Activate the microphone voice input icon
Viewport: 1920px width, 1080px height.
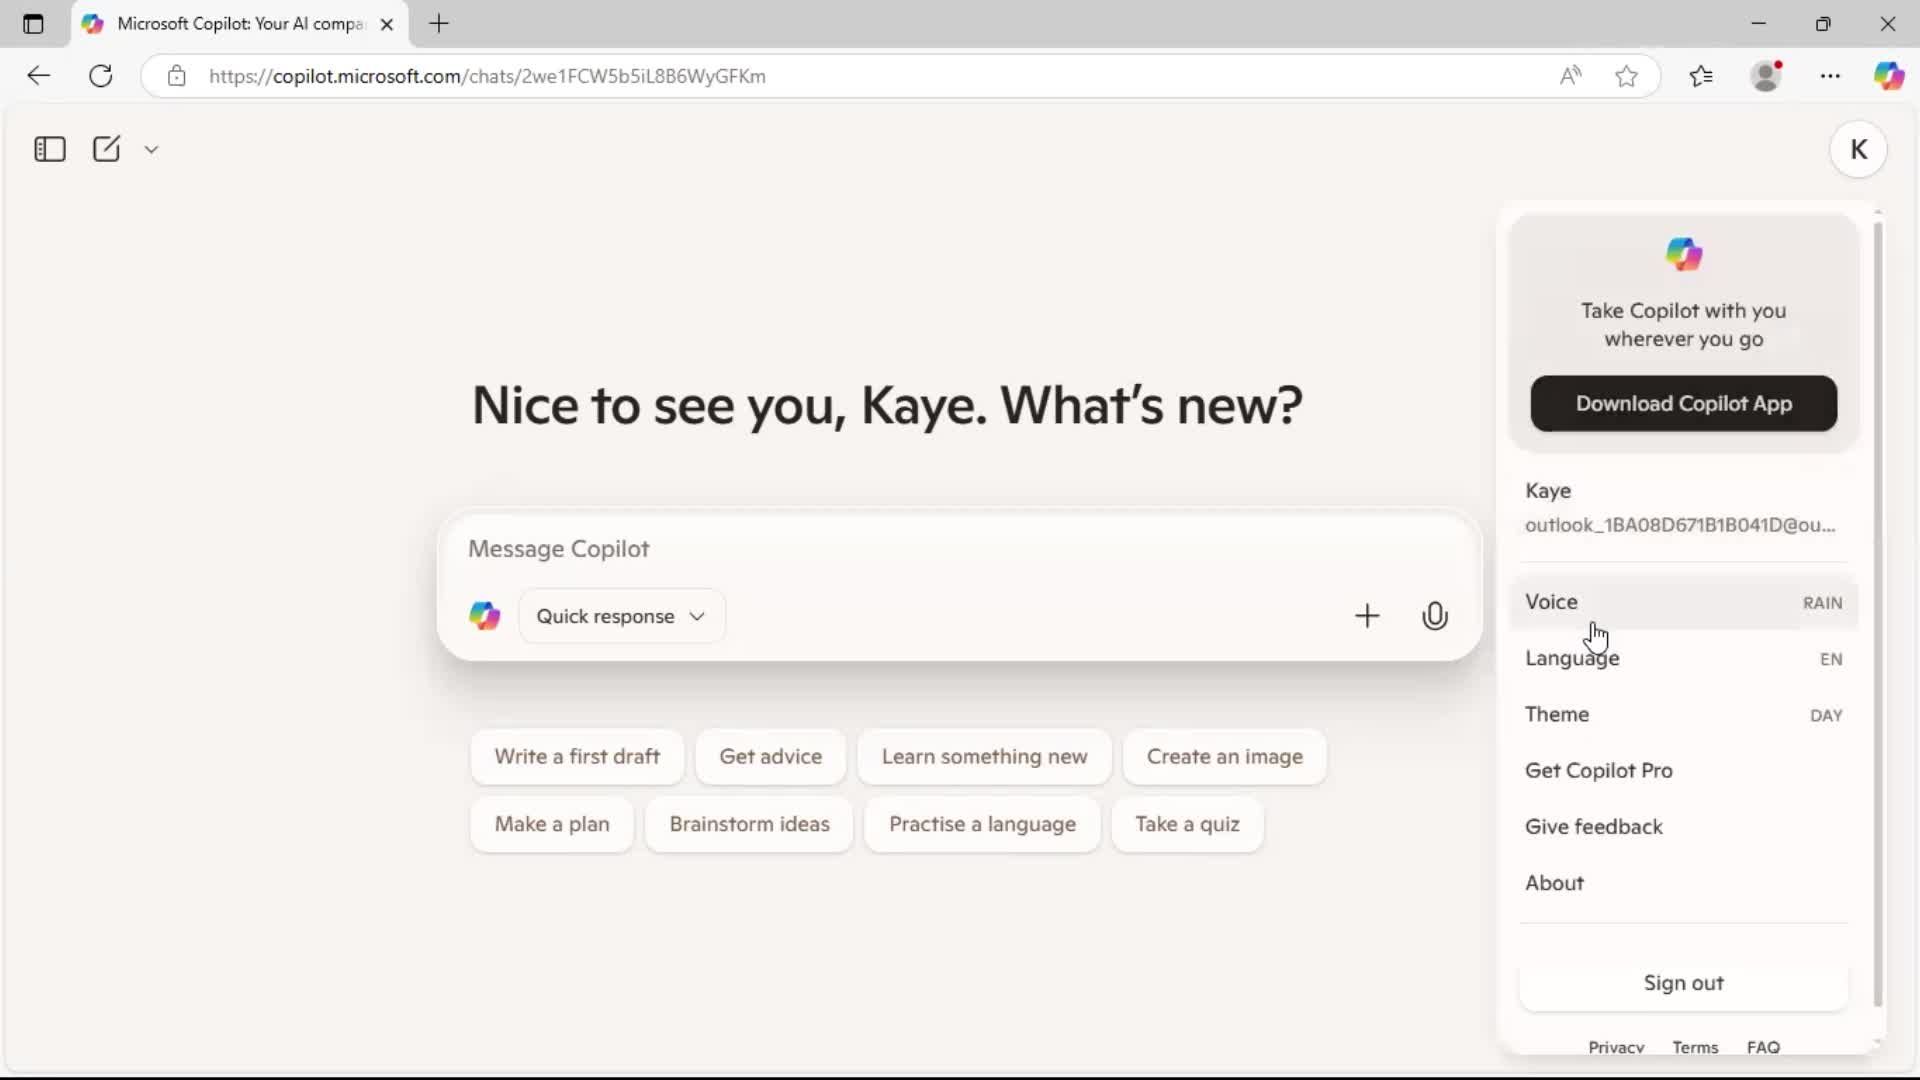(x=1435, y=616)
